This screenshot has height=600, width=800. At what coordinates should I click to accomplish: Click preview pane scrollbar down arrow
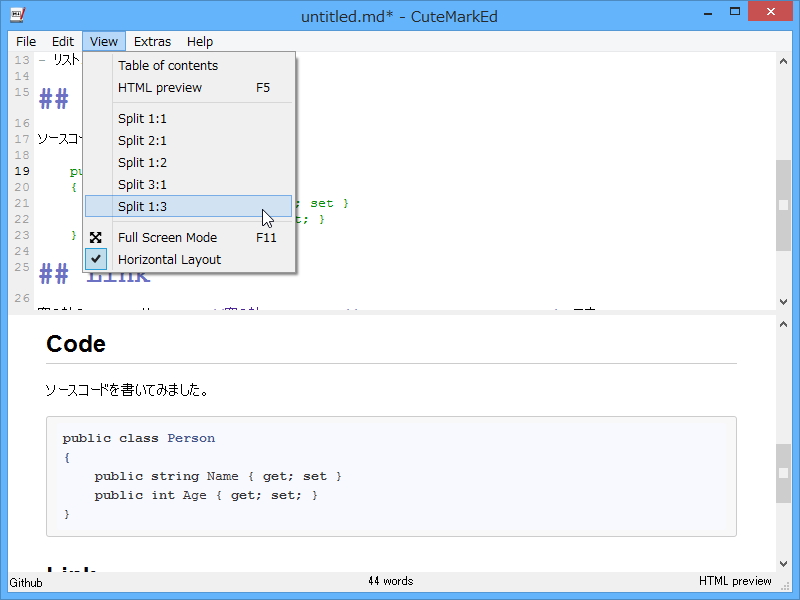click(x=783, y=563)
